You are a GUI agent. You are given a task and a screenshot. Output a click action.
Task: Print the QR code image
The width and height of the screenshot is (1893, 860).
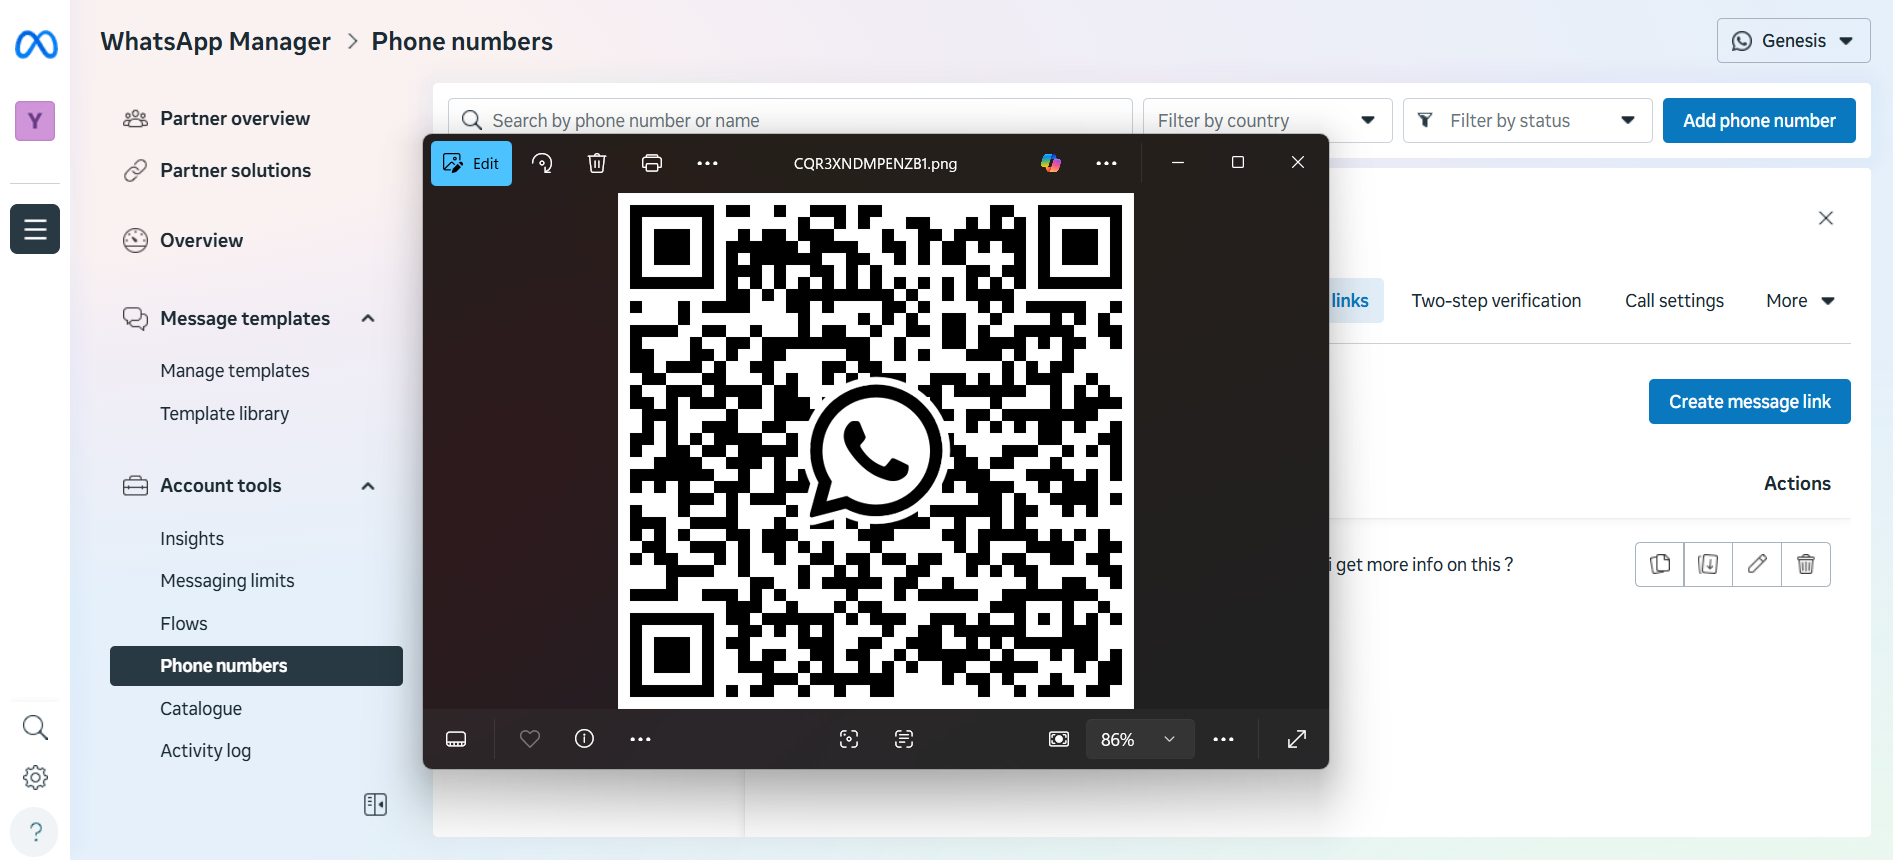click(x=652, y=163)
